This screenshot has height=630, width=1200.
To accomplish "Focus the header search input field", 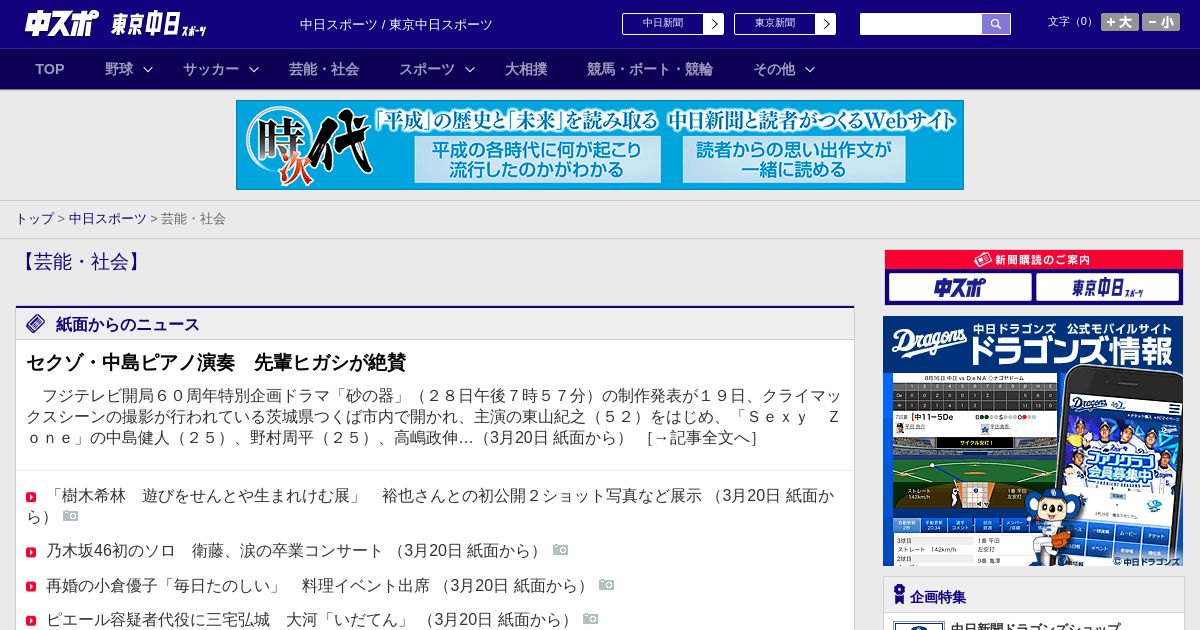I will click(x=921, y=24).
